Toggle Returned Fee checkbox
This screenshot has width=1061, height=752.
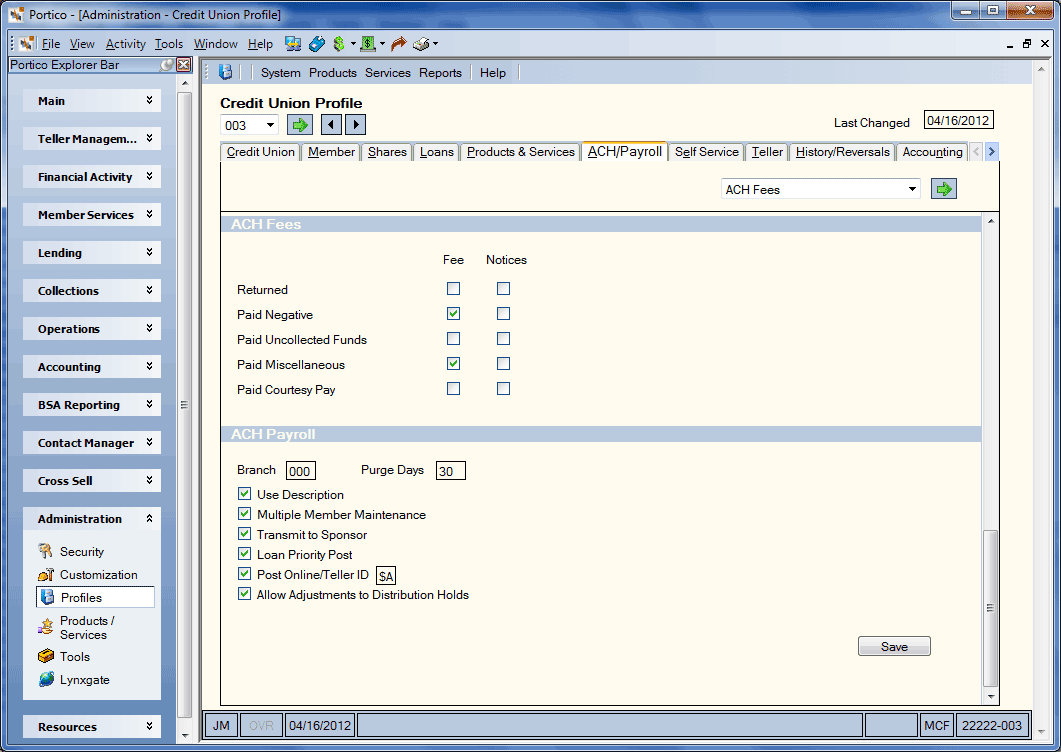click(453, 289)
